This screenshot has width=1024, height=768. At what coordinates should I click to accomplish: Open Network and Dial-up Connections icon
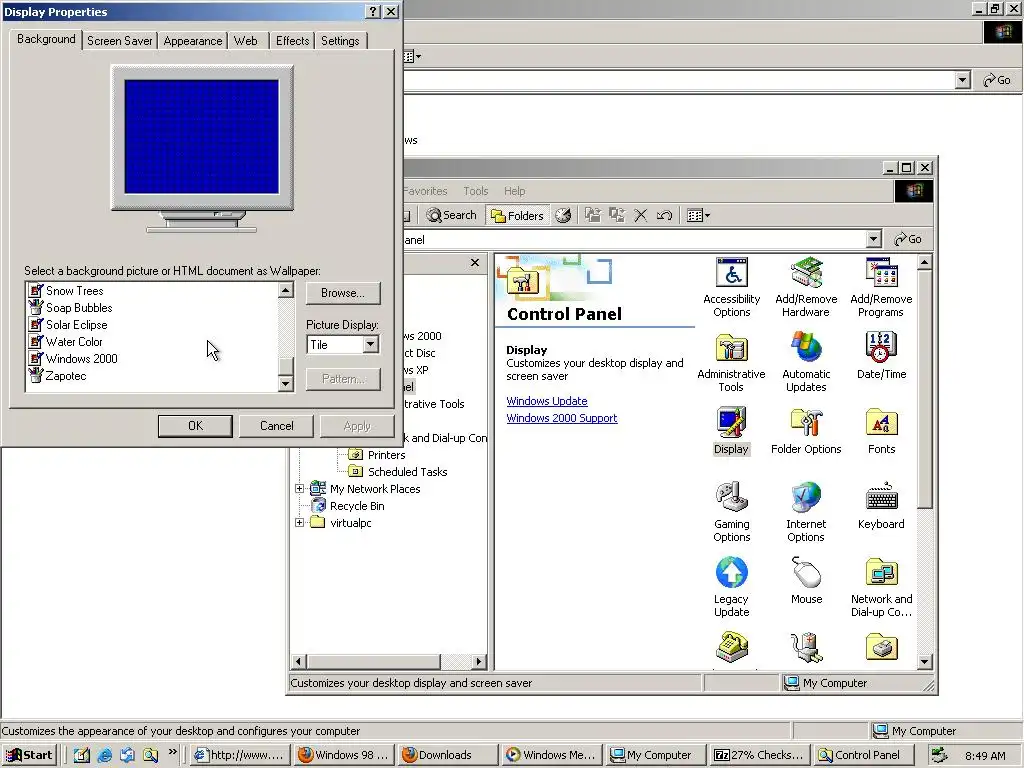tap(881, 587)
